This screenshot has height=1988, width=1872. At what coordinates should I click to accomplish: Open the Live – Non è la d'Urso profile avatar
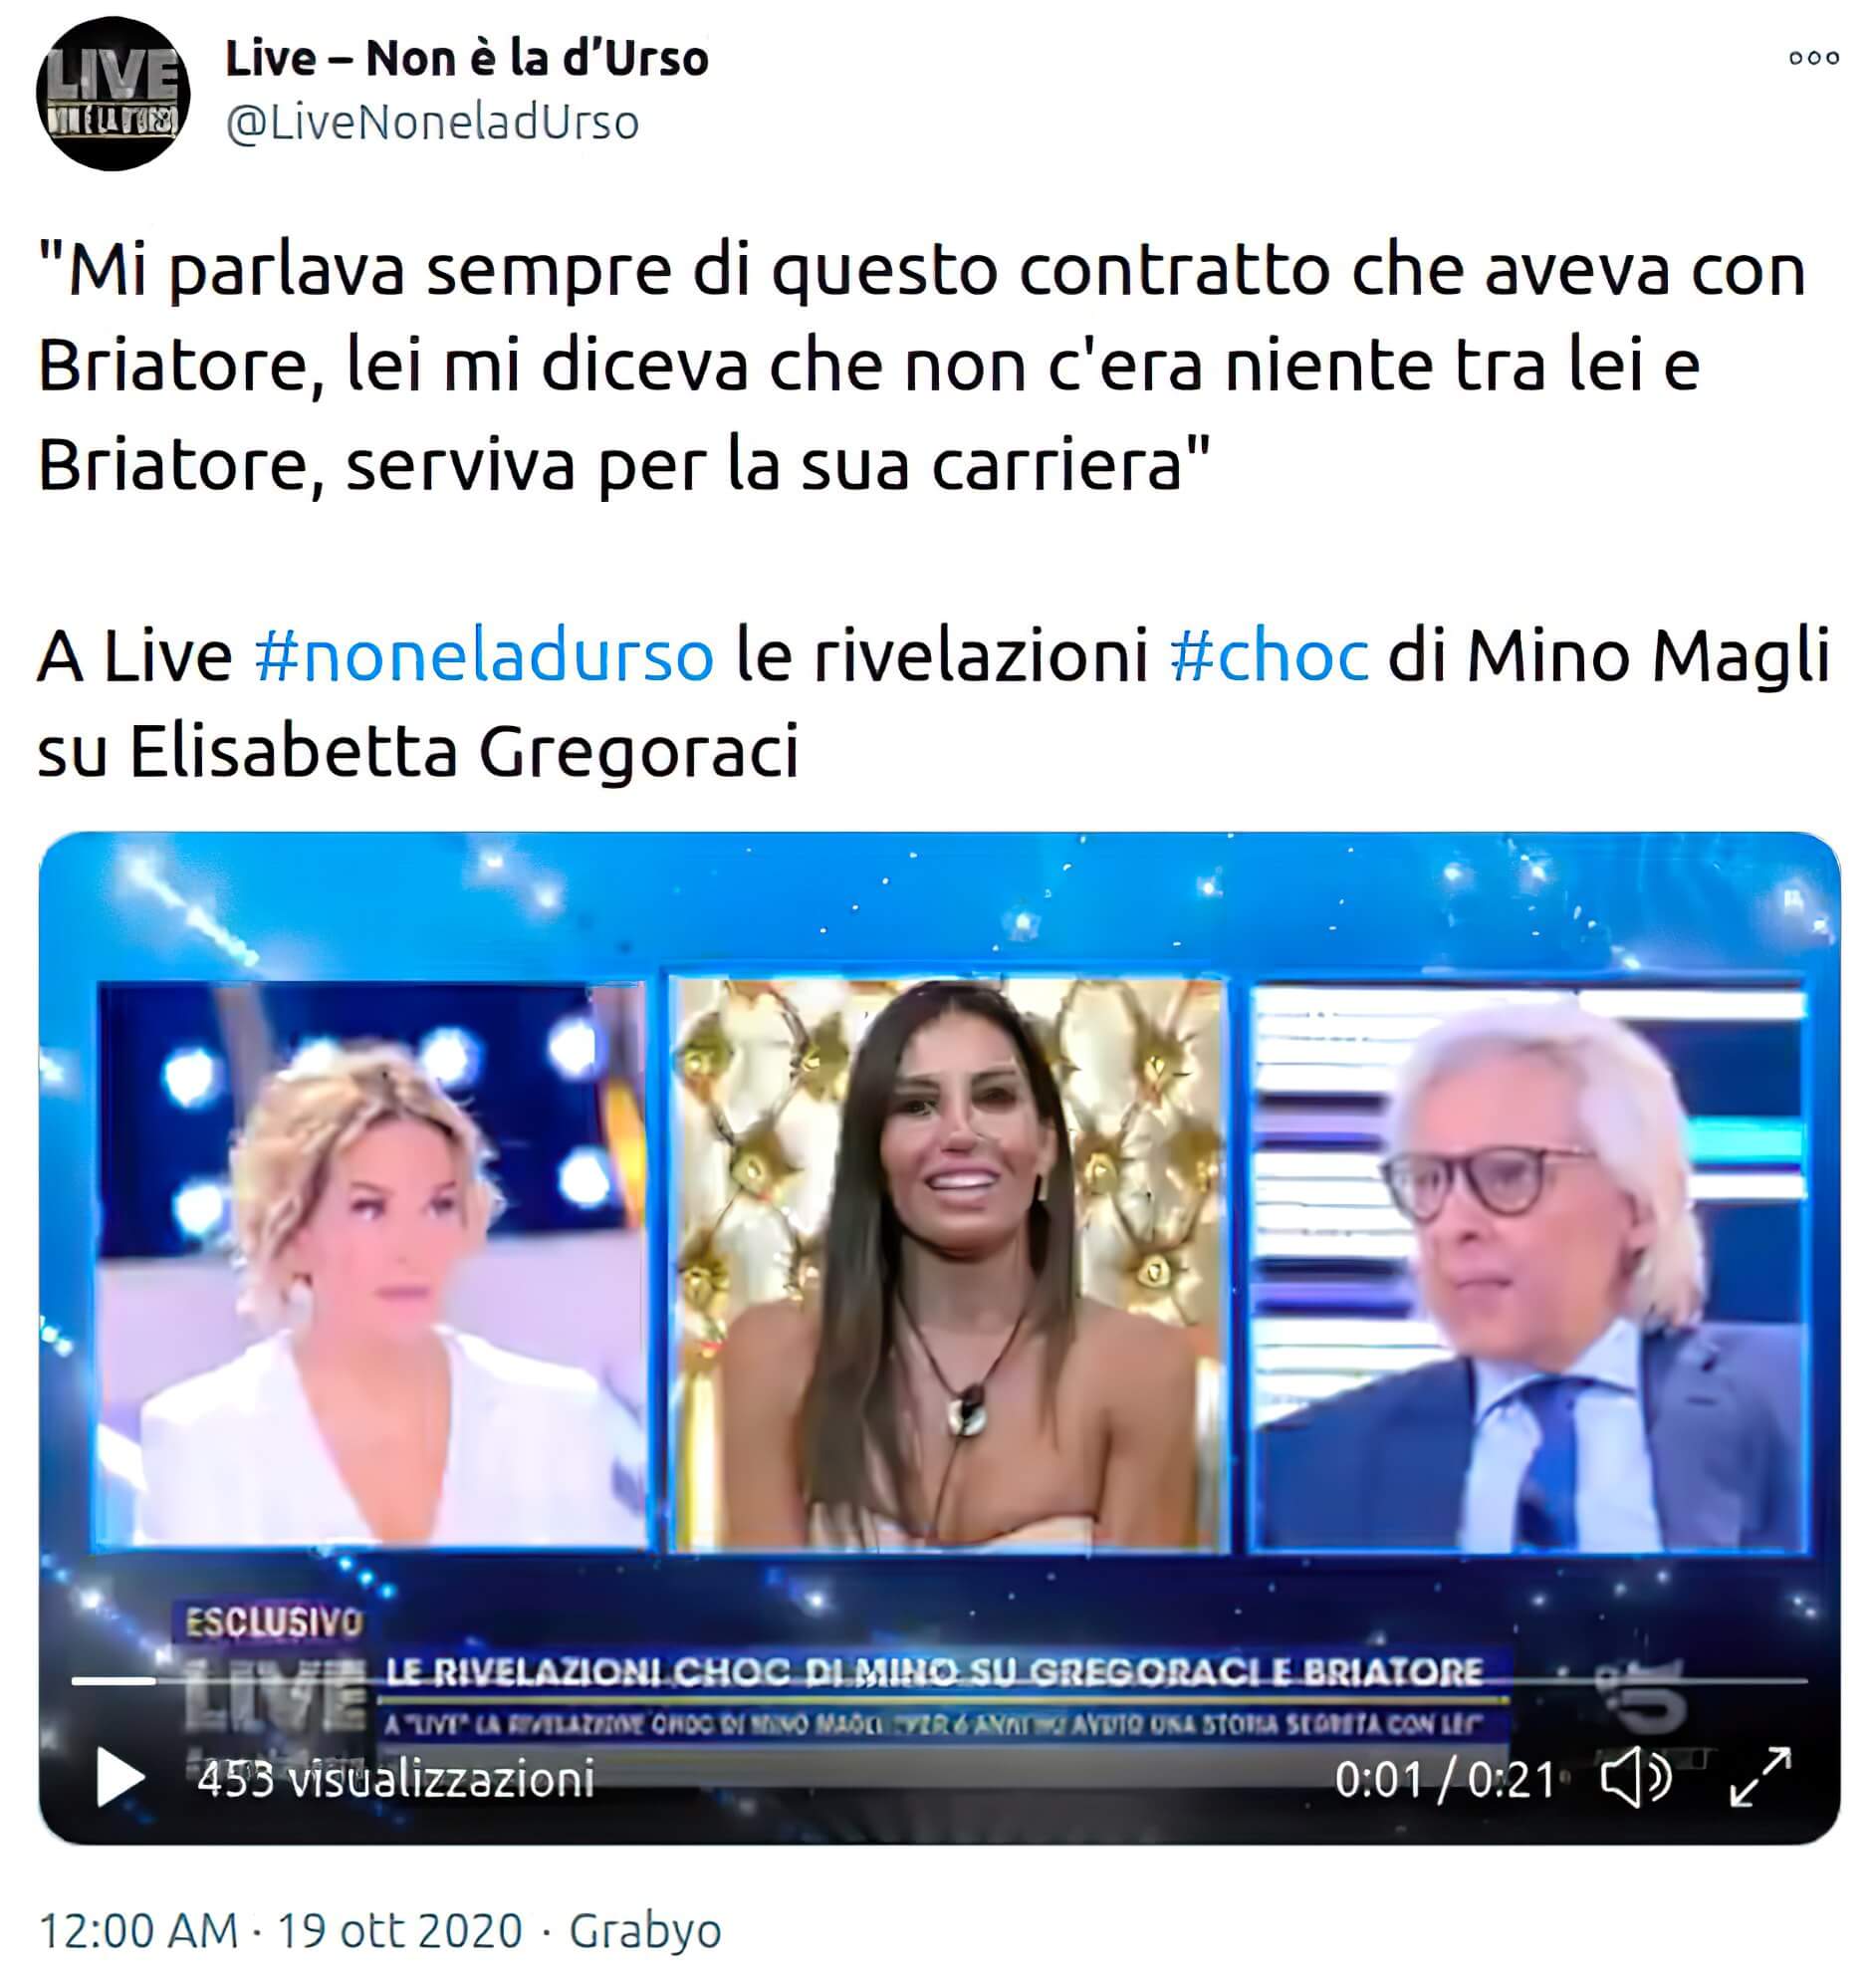pos(113,94)
